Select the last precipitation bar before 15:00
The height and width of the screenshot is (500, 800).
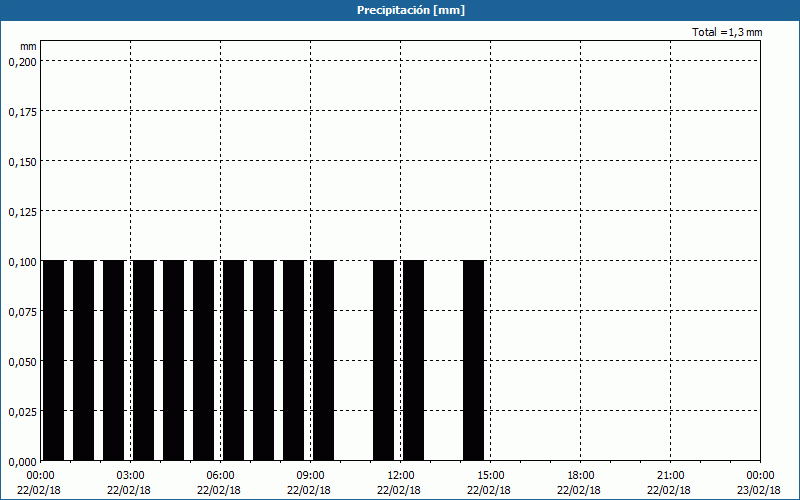click(x=473, y=360)
